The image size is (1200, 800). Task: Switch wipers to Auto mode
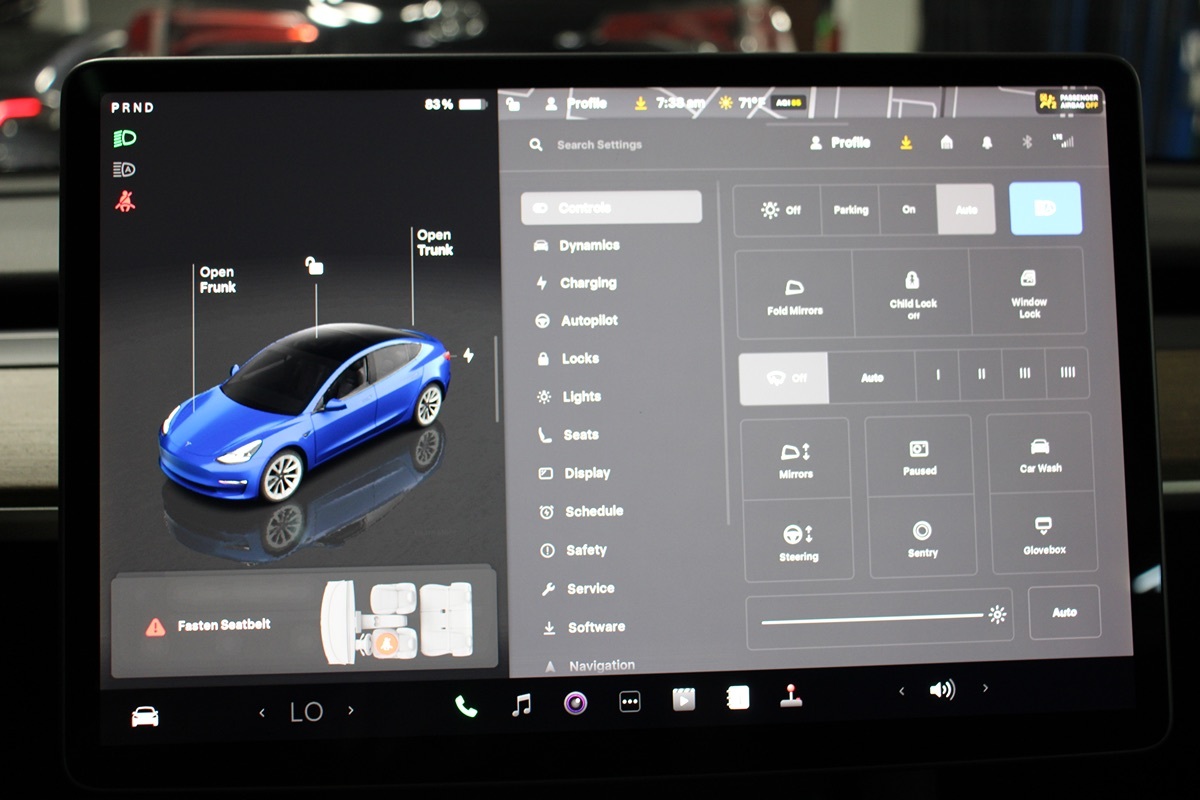click(872, 377)
